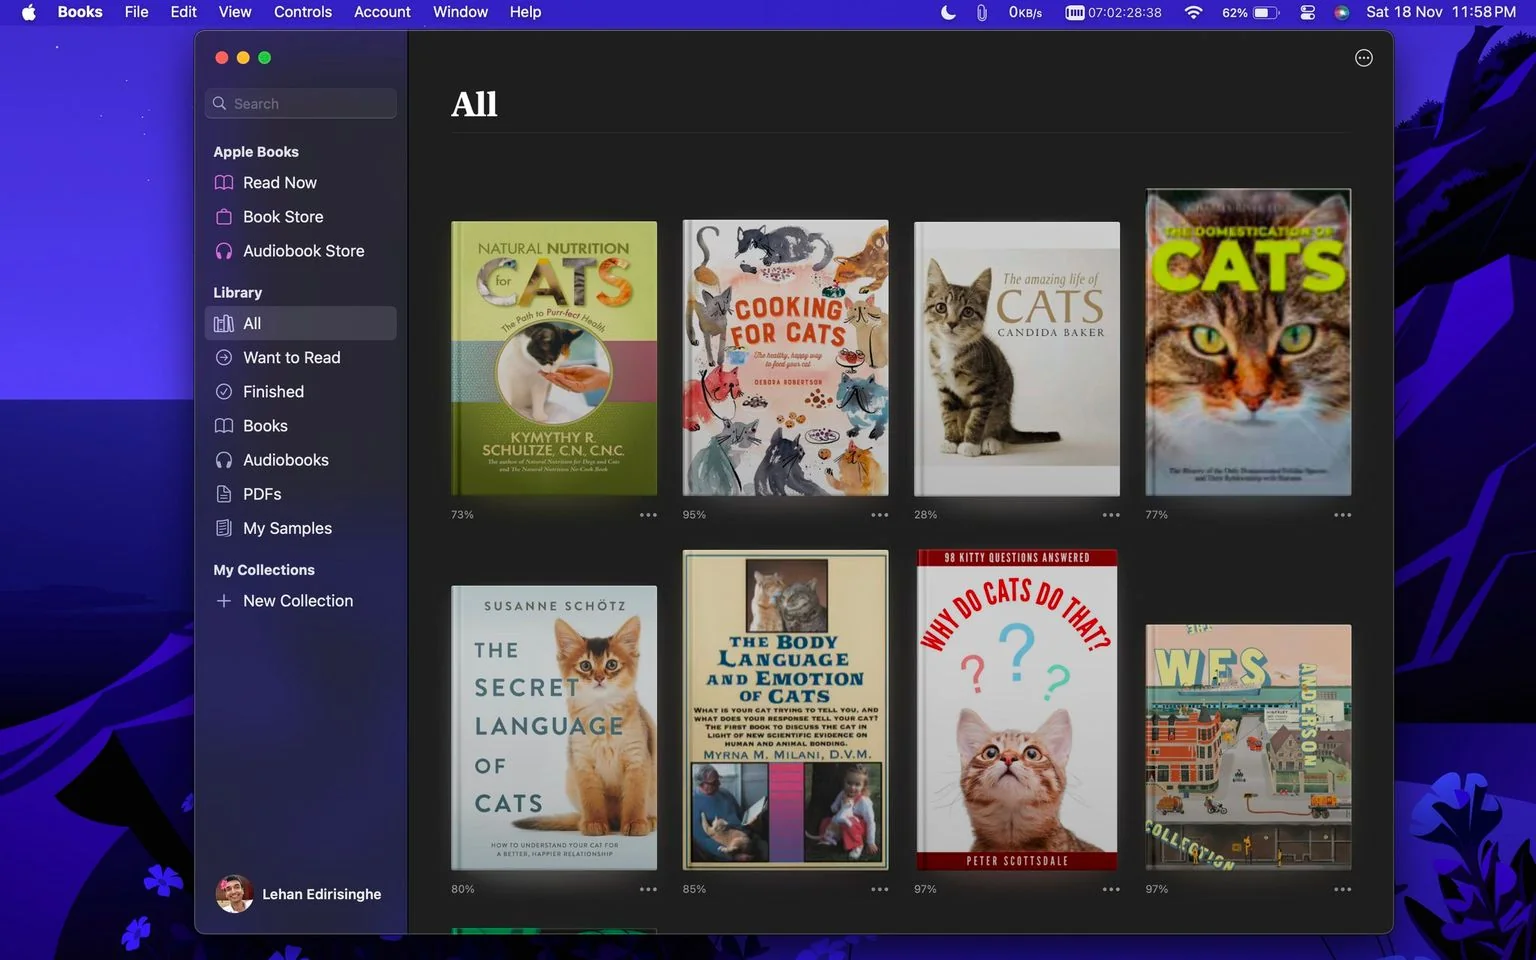Open more options for the 95% book
The width and height of the screenshot is (1536, 960).
tap(879, 515)
